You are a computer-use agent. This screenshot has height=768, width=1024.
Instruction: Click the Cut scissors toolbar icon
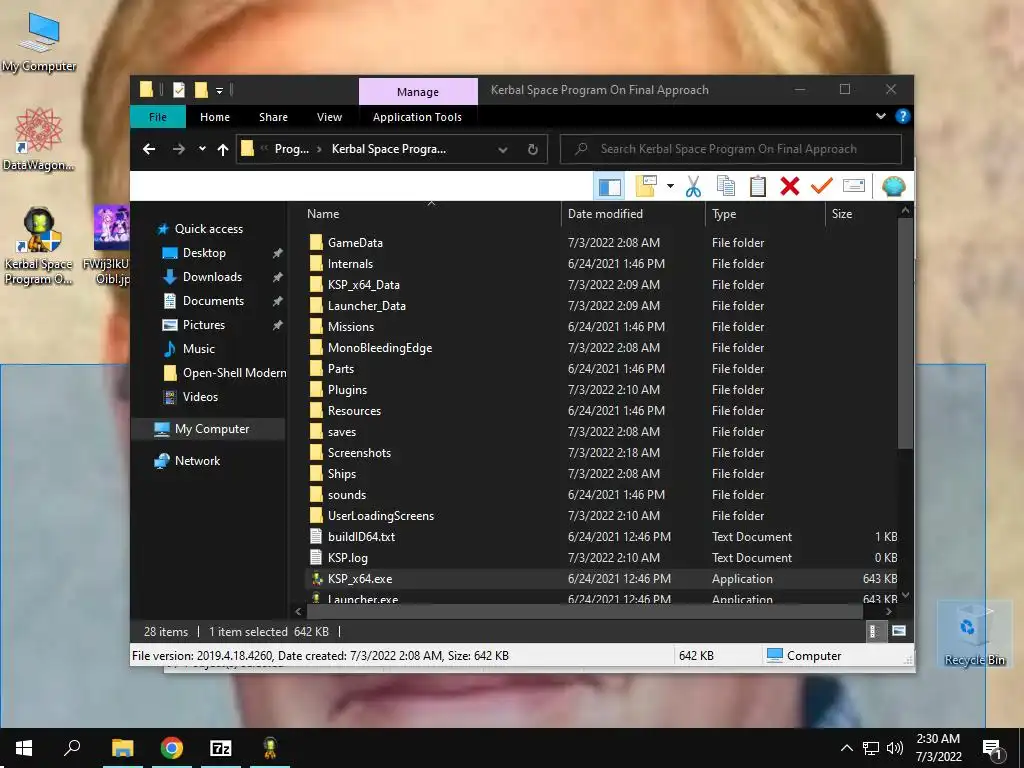(x=693, y=187)
